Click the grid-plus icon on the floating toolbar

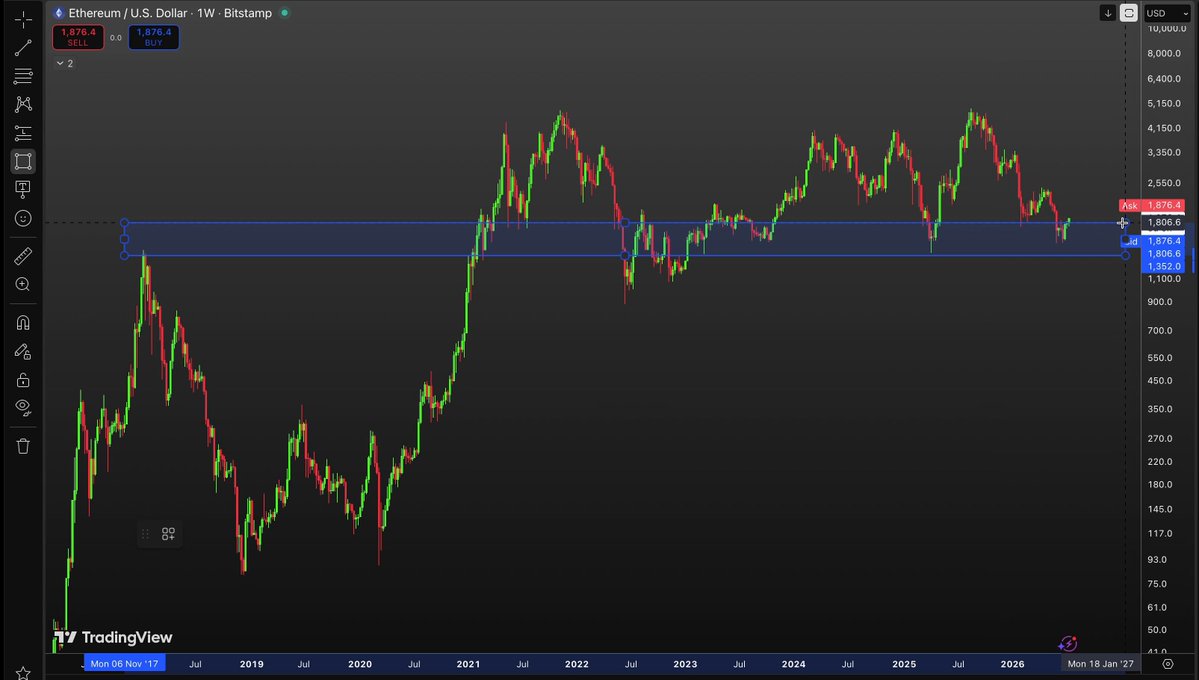168,534
